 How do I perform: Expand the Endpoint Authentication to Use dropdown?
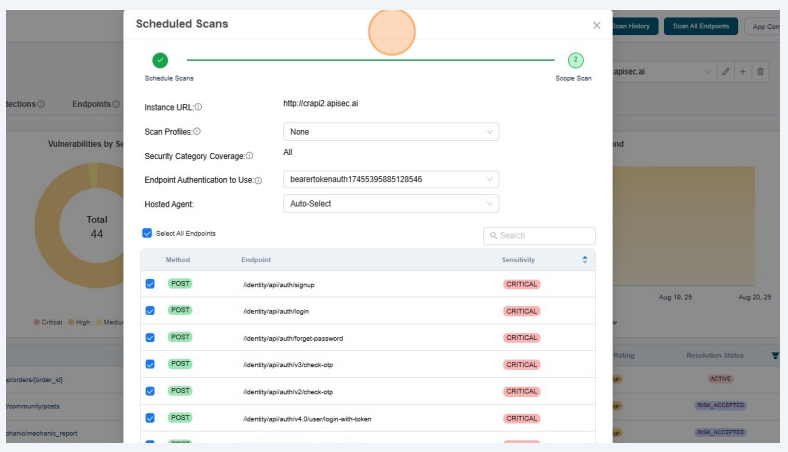(x=390, y=180)
